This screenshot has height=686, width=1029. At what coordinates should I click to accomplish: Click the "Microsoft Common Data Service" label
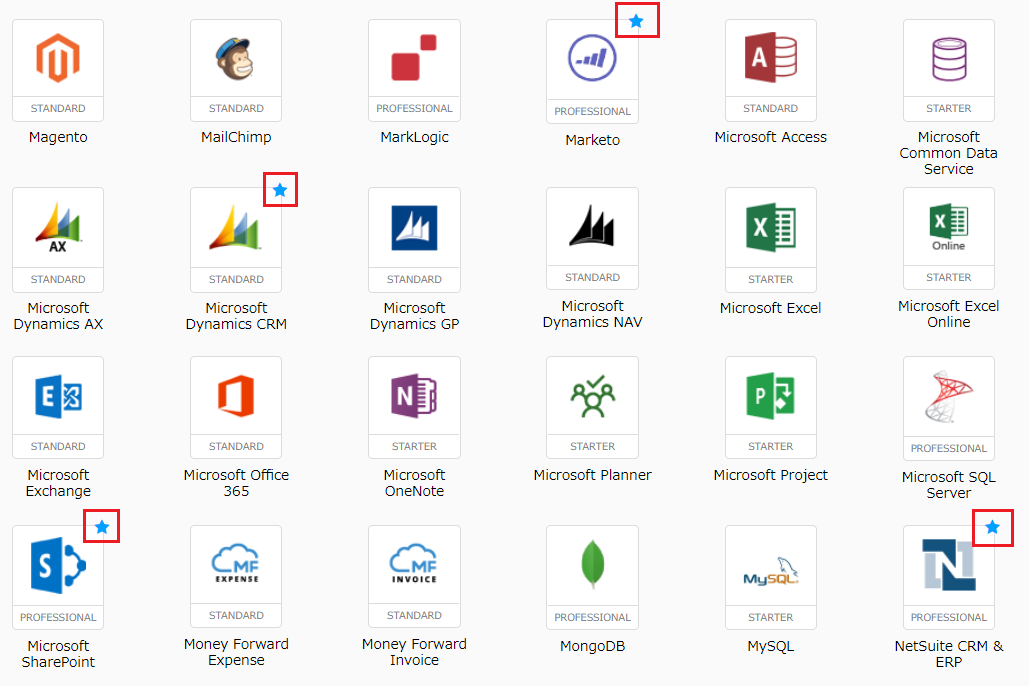[x=949, y=153]
